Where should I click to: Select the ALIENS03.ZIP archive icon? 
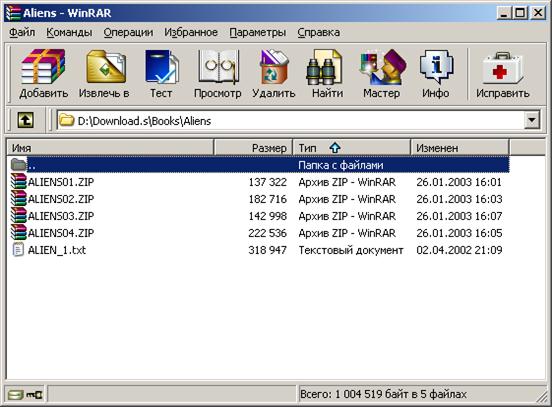(18, 215)
